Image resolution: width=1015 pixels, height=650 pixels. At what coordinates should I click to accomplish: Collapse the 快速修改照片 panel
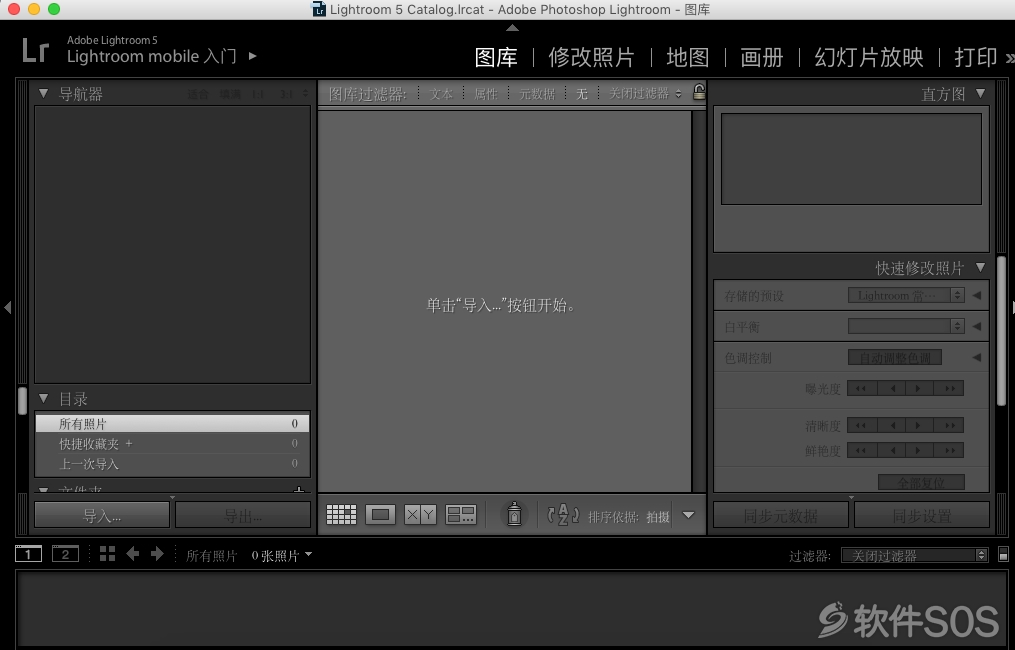click(x=980, y=267)
